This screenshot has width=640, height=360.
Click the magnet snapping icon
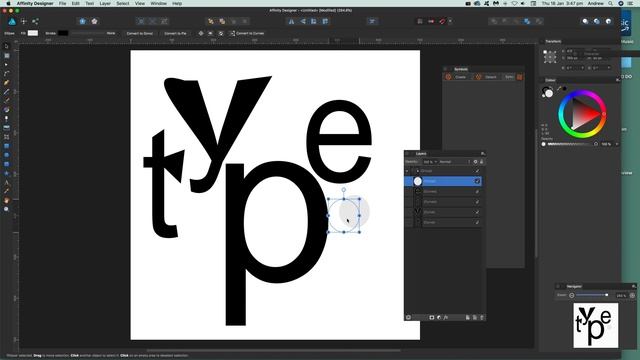click(x=442, y=21)
